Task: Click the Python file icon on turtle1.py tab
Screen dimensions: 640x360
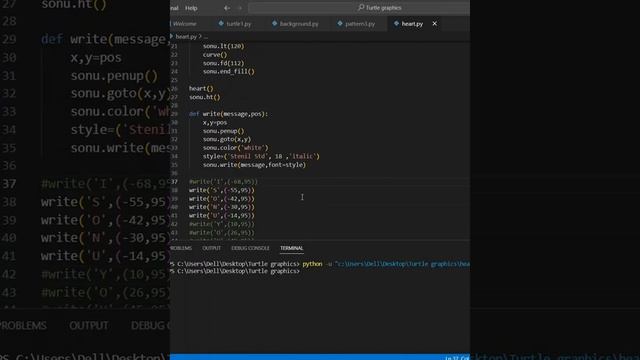Action: point(221,24)
